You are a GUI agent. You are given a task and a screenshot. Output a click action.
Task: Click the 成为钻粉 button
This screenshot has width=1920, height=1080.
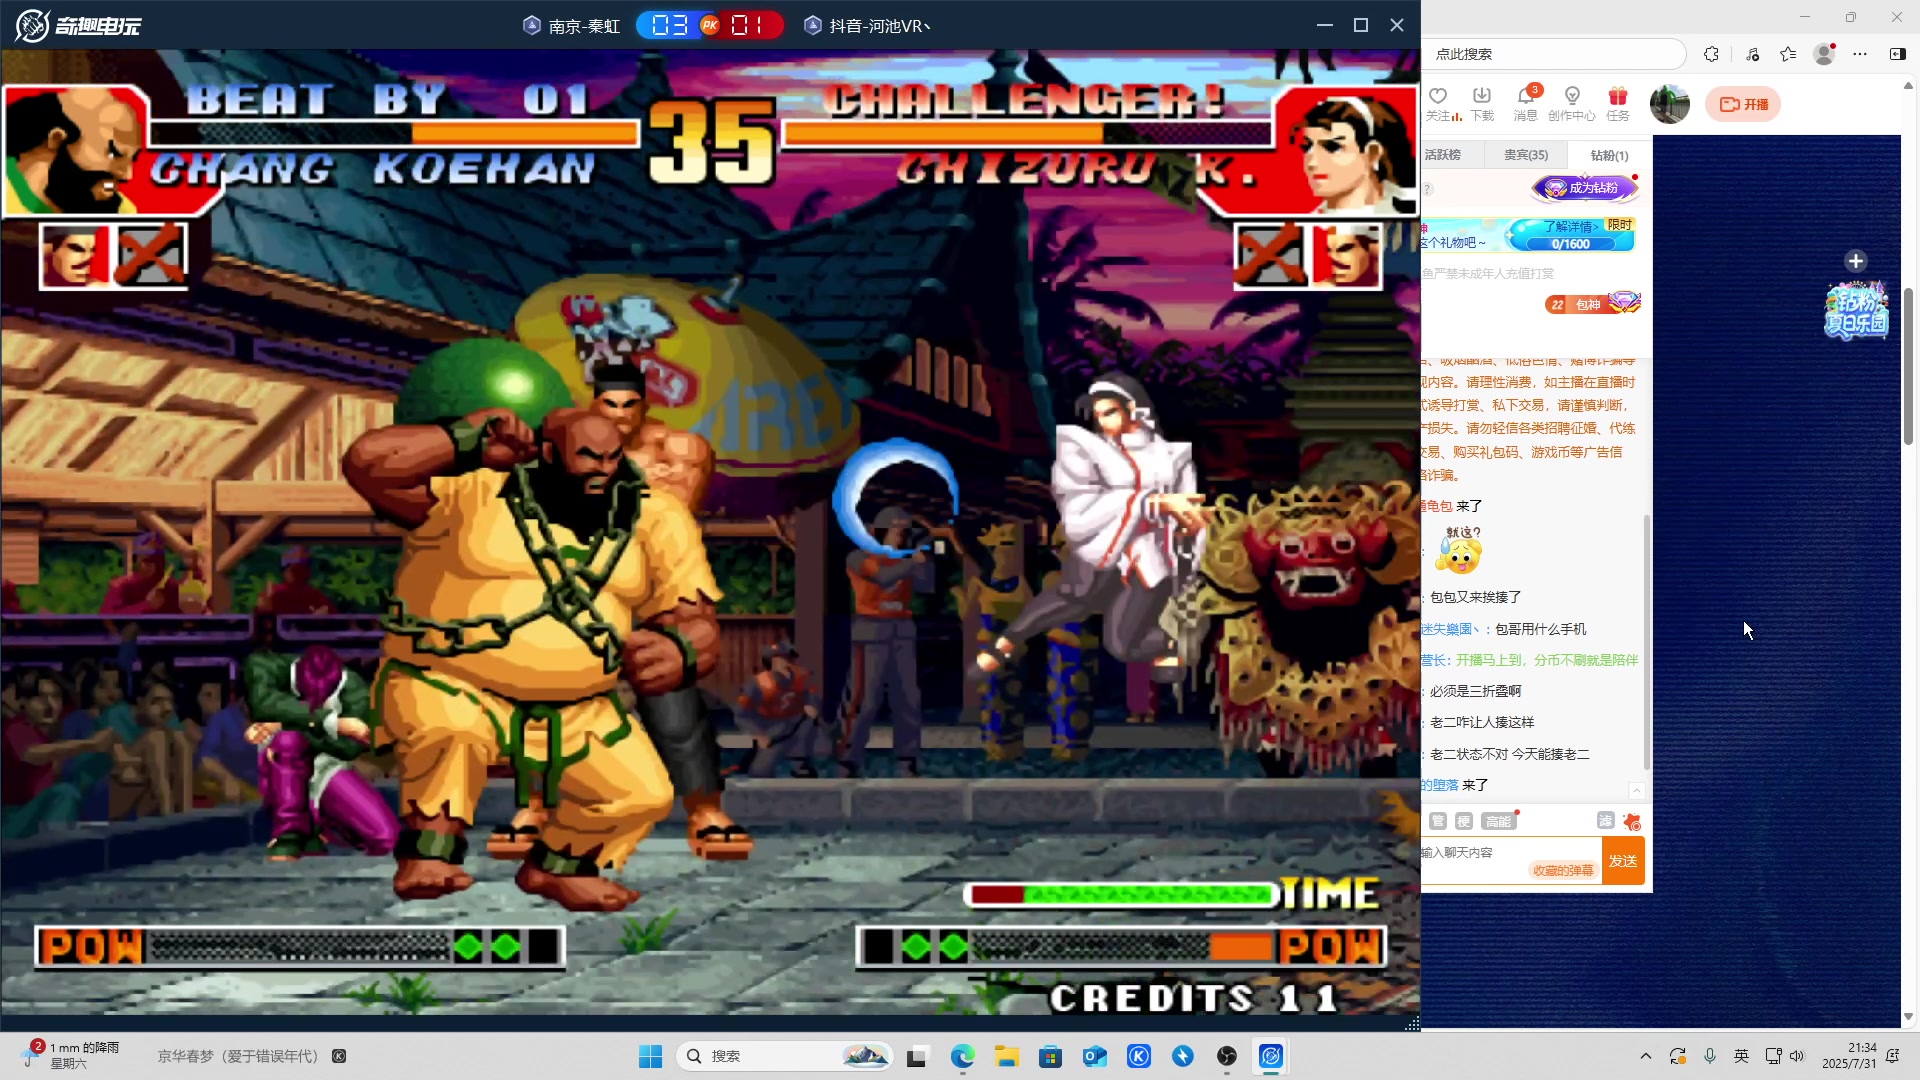click(1584, 188)
